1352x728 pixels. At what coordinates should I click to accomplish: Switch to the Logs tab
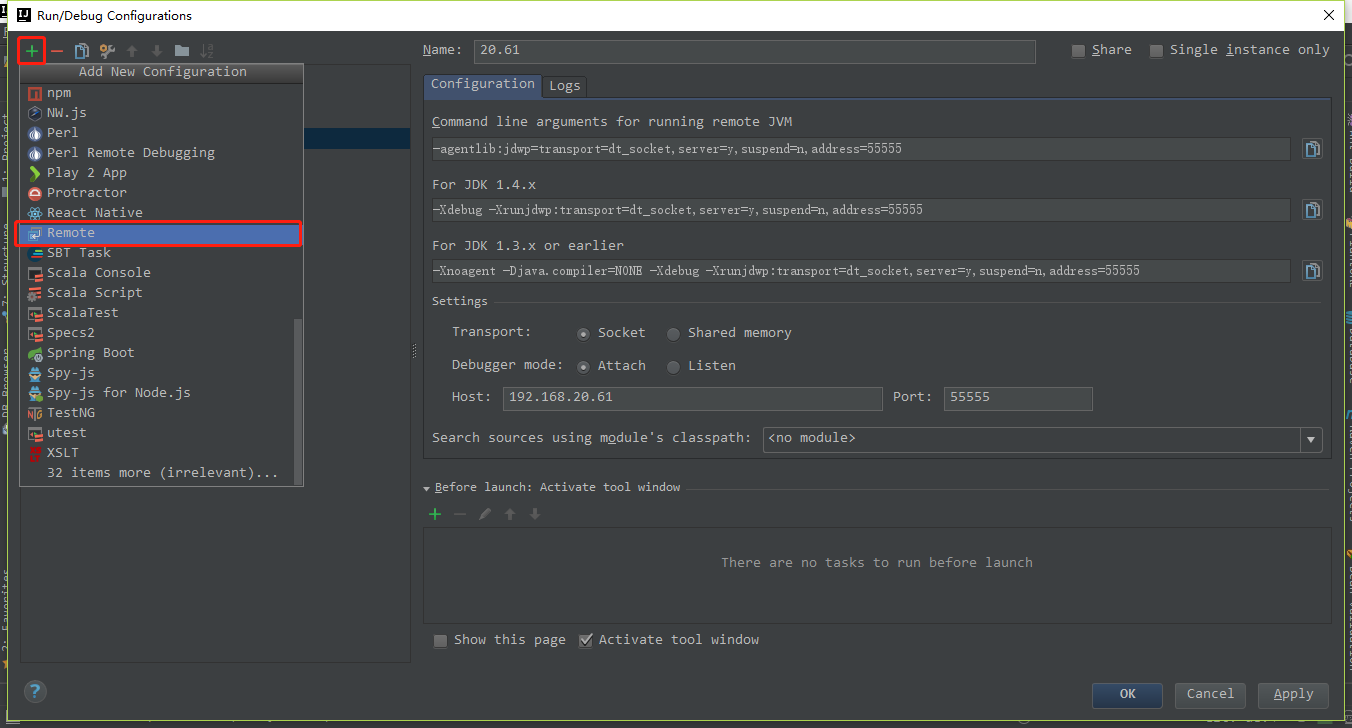pos(565,86)
